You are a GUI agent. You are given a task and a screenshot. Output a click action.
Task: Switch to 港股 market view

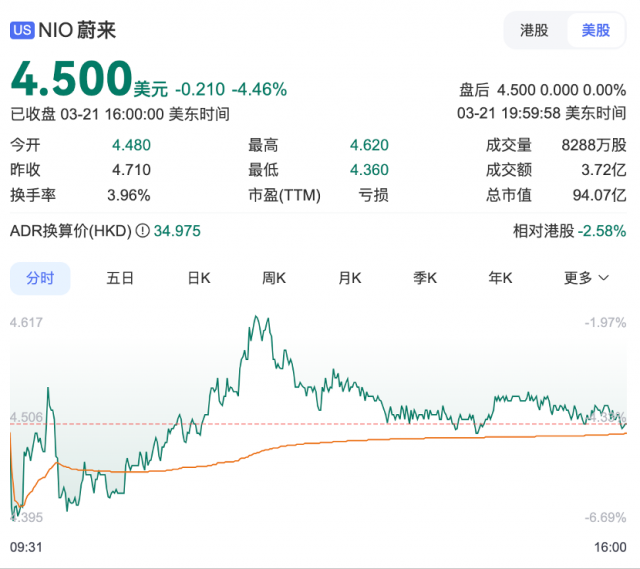click(x=534, y=30)
